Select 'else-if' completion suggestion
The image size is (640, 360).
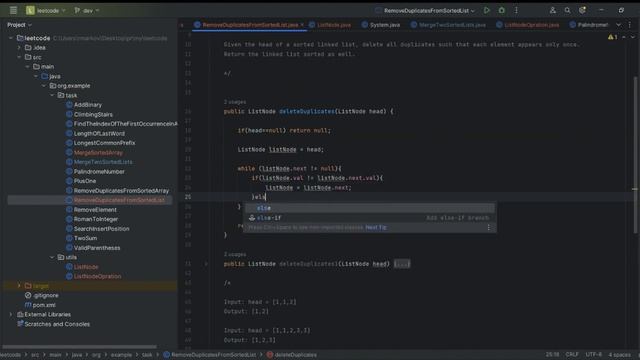click(369, 218)
